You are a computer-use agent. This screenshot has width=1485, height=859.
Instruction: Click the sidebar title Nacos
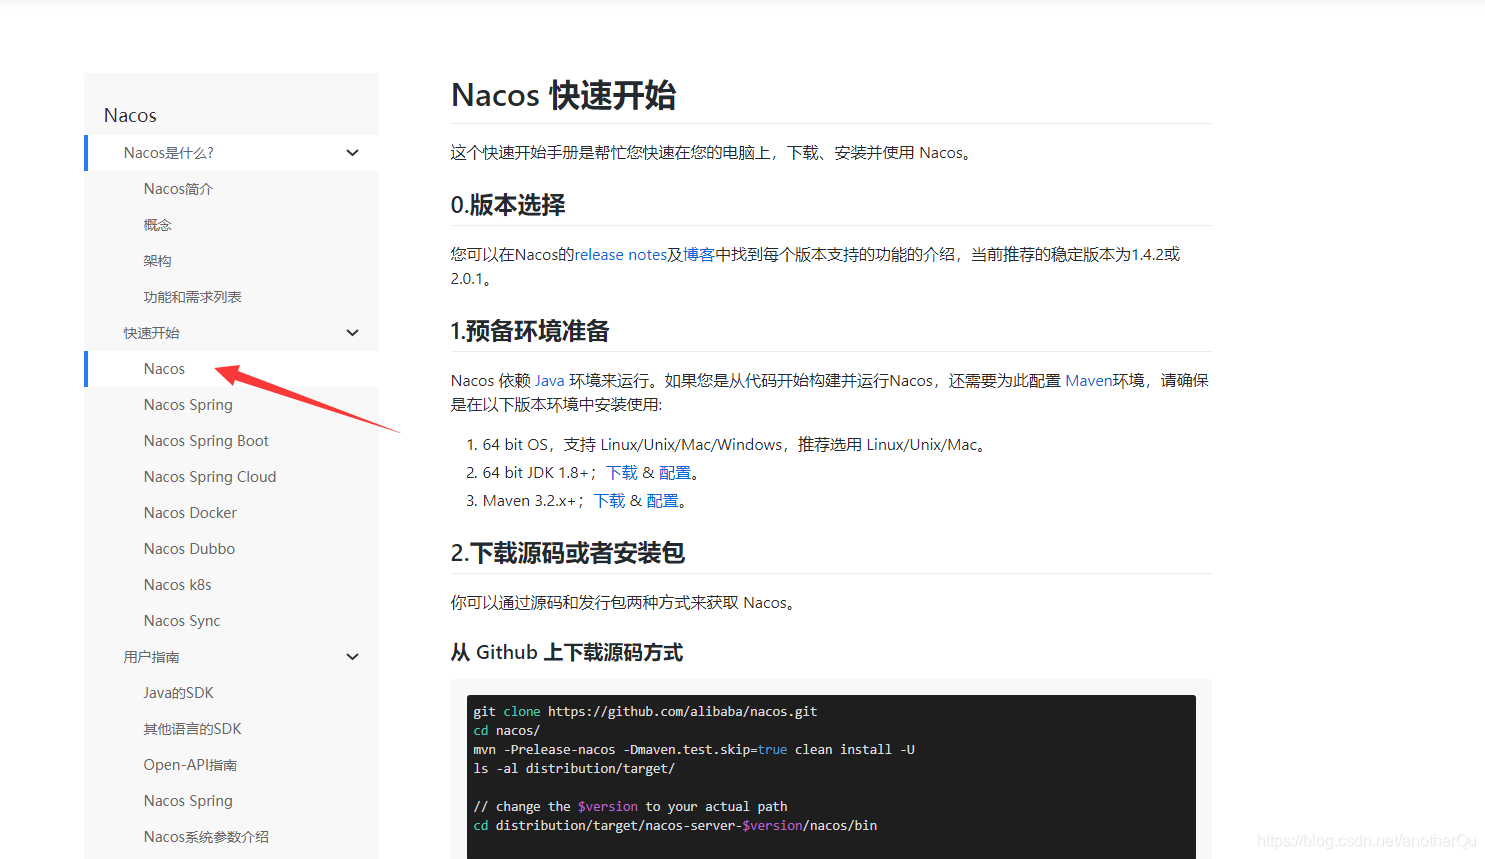[130, 115]
